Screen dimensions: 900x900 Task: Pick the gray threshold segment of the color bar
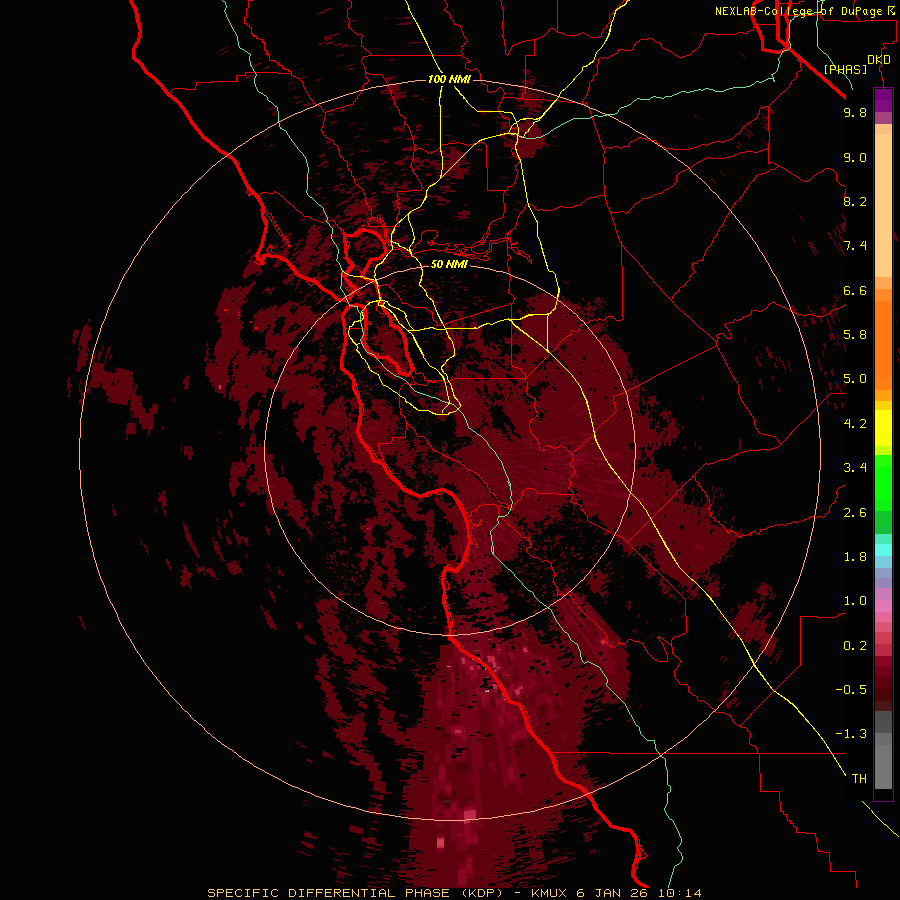(883, 766)
